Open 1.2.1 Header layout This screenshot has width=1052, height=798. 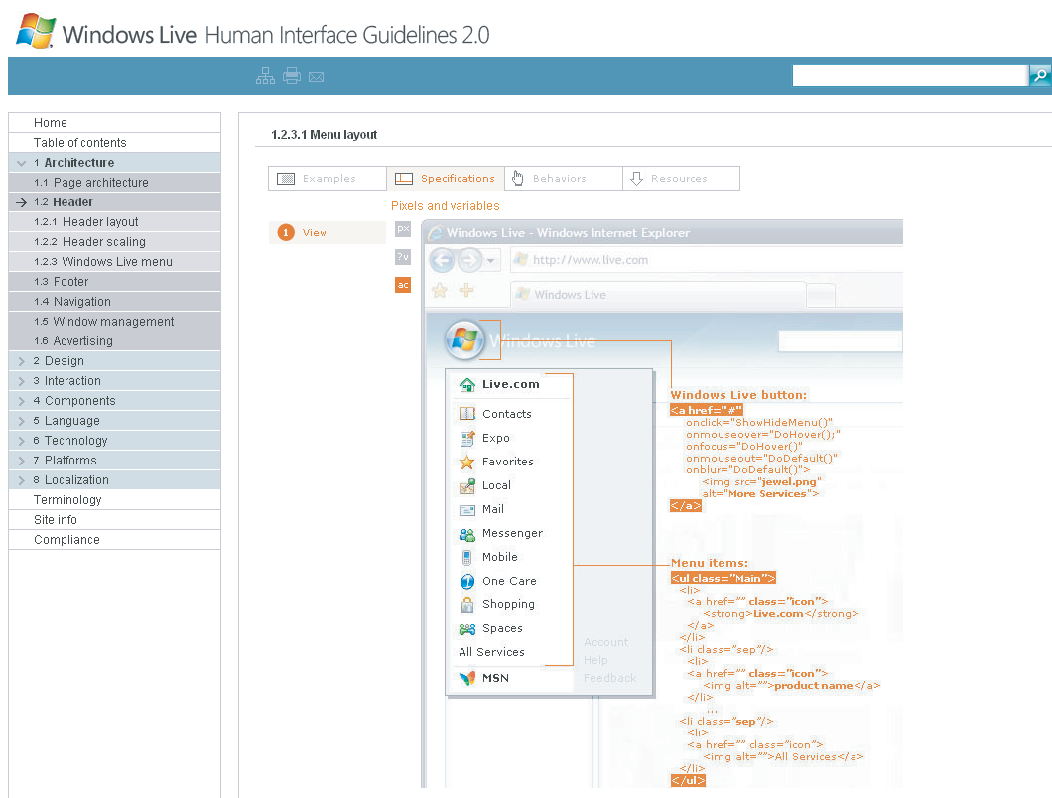click(x=115, y=221)
